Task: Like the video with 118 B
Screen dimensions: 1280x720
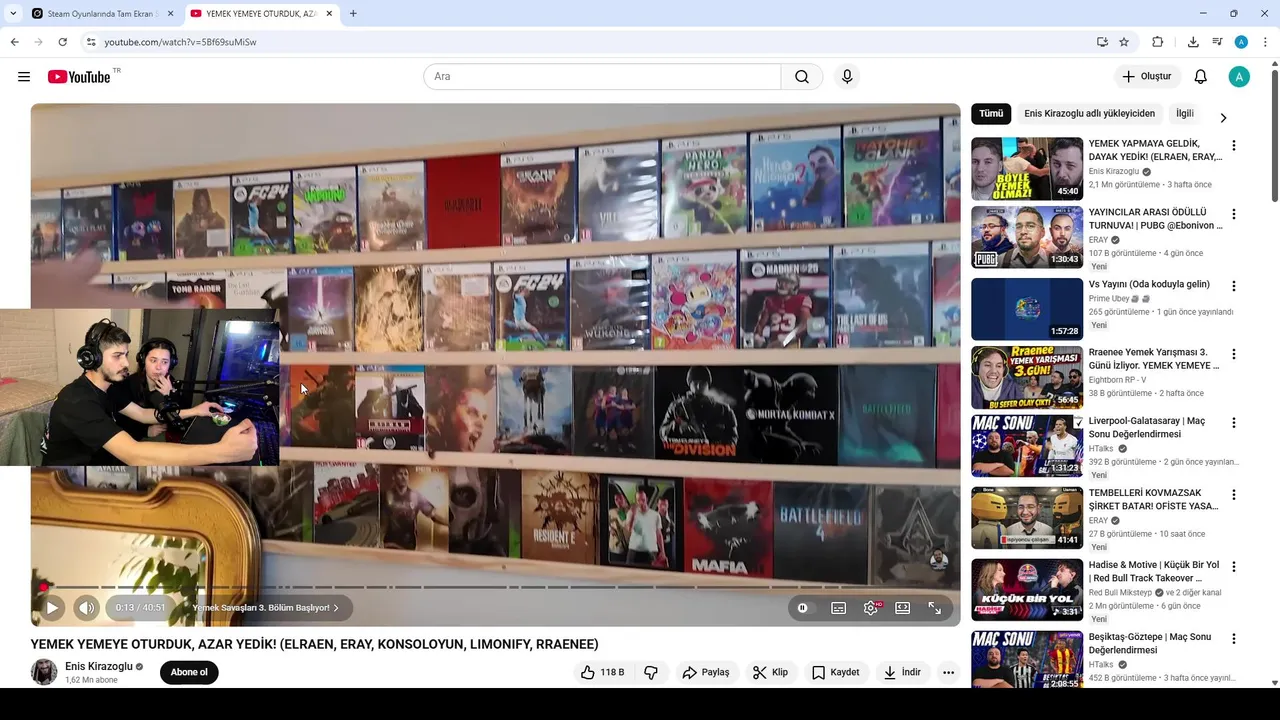Action: tap(602, 672)
